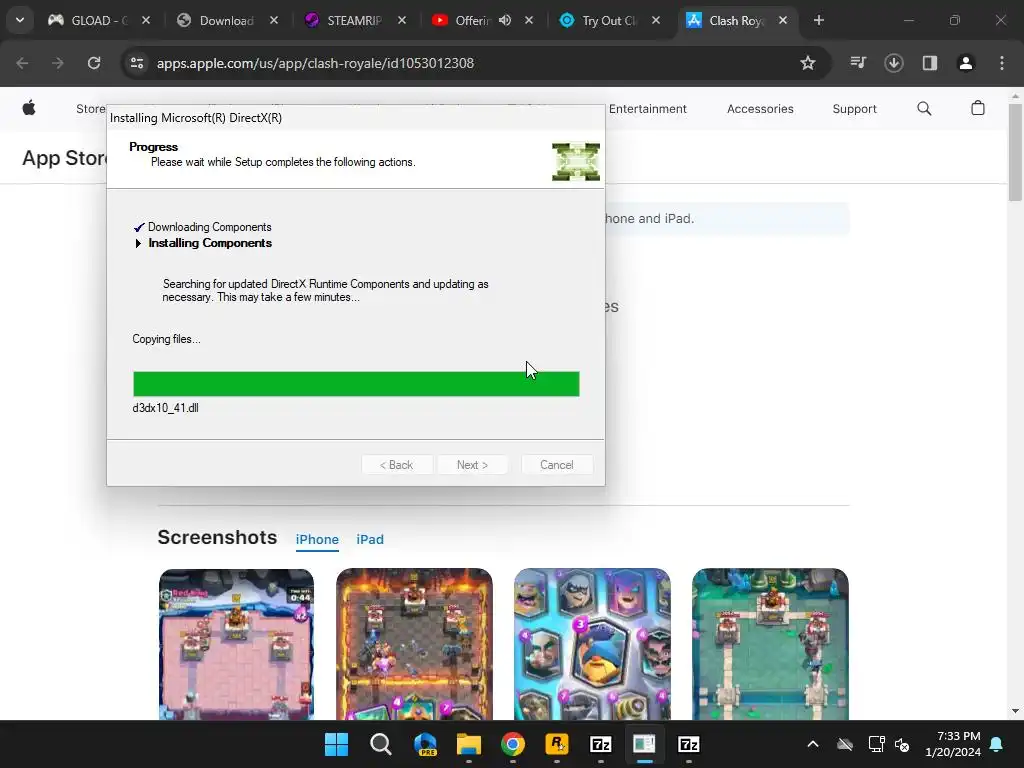Screen dimensions: 1024x768
Task: Open the first 7-Zip taskbar icon
Action: pyautogui.click(x=601, y=744)
